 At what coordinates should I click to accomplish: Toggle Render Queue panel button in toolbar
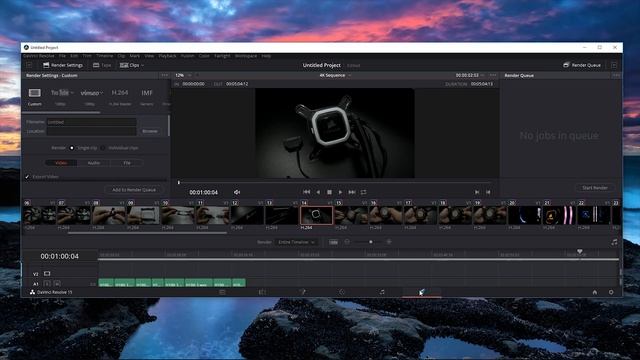[x=582, y=65]
